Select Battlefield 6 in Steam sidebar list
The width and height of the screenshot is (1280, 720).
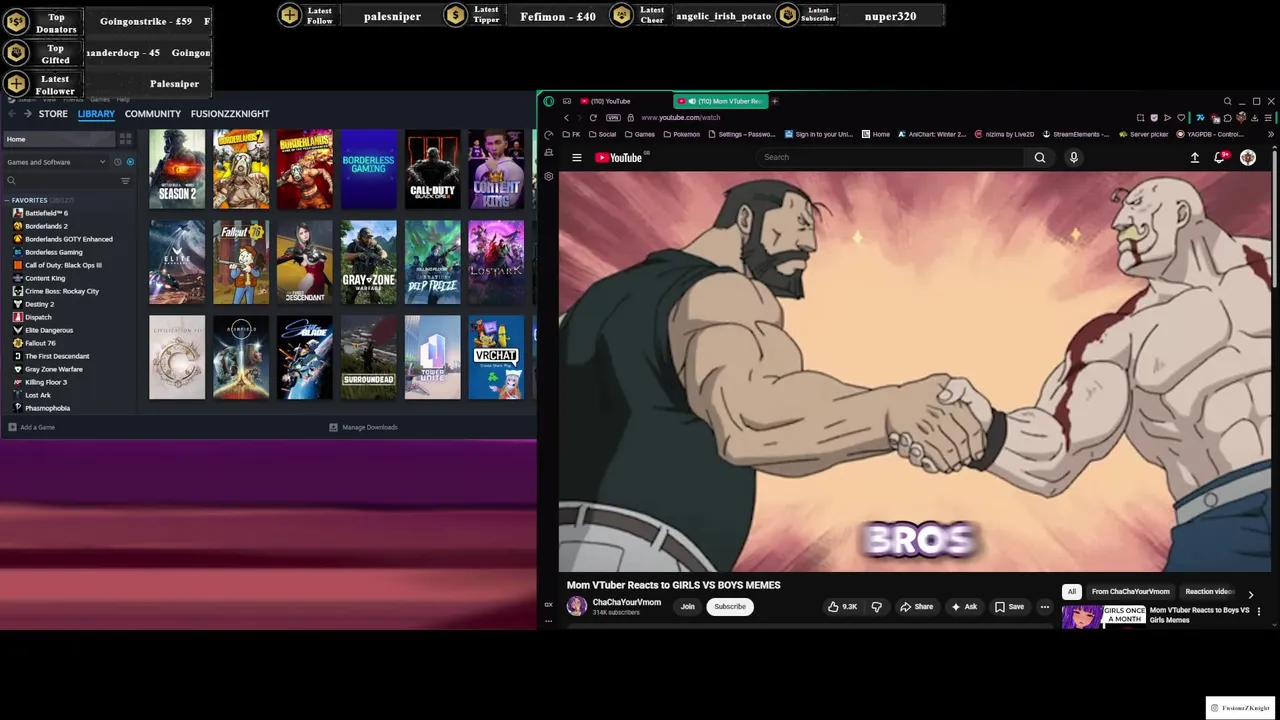46,213
